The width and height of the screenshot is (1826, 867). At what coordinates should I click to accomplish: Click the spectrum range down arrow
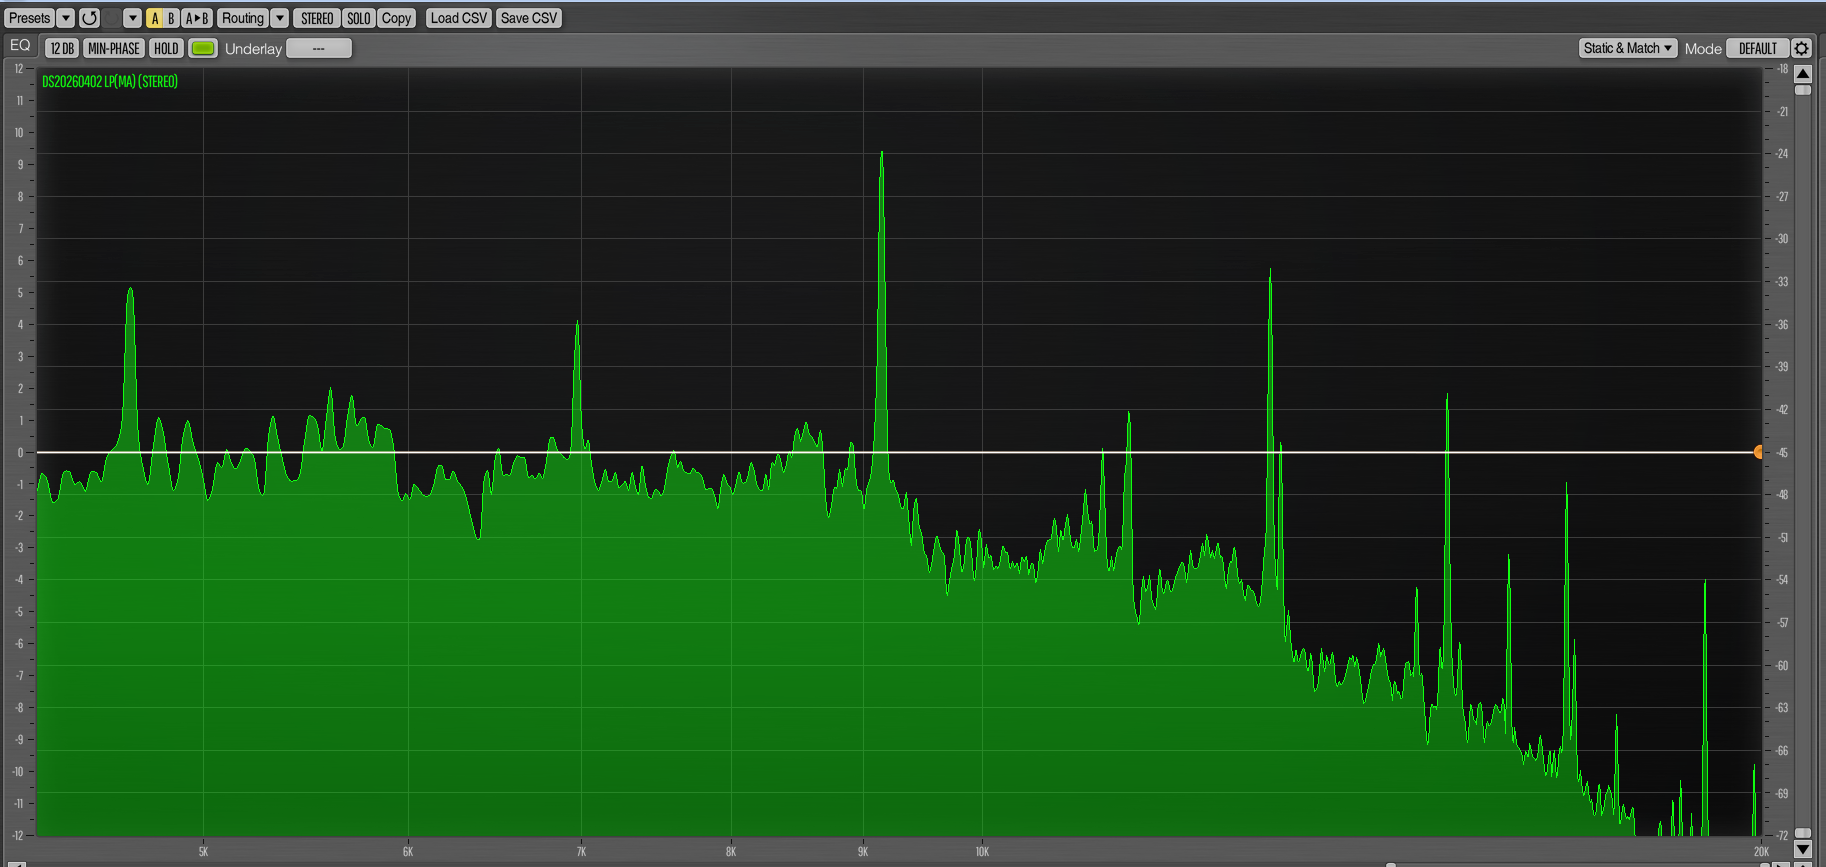coord(1803,849)
